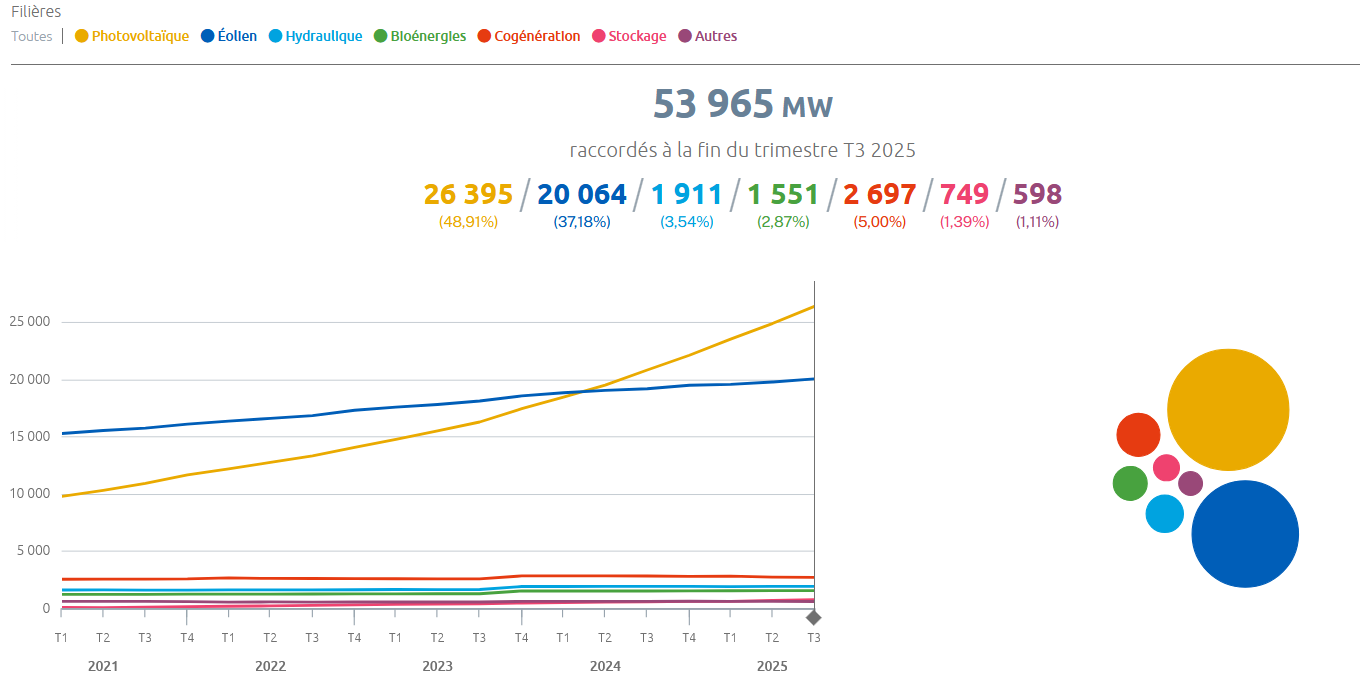This screenshot has width=1360, height=692.
Task: Click the 26 395 Photovoltaïque value
Action: pos(468,194)
